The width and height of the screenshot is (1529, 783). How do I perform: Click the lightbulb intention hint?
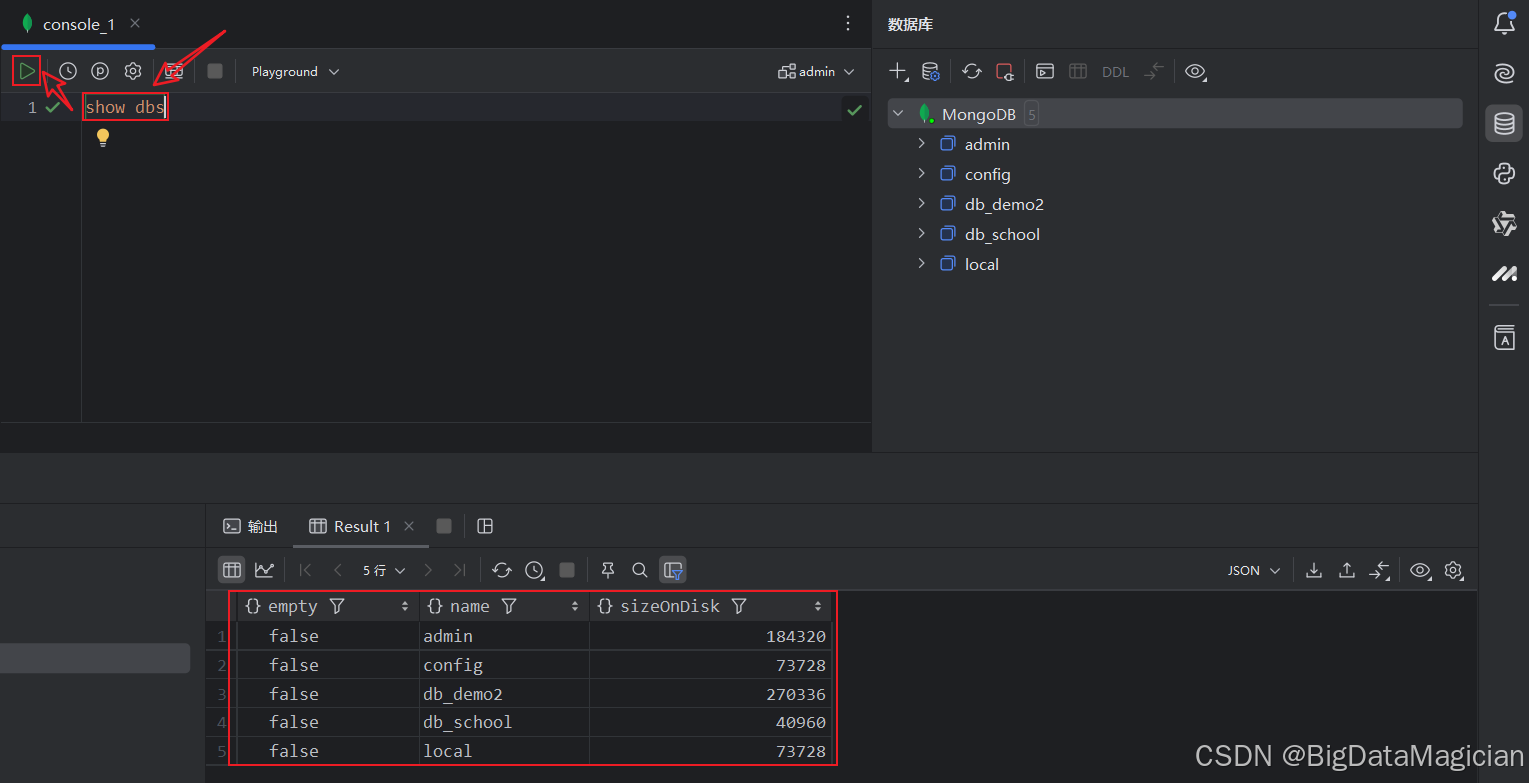click(102, 138)
